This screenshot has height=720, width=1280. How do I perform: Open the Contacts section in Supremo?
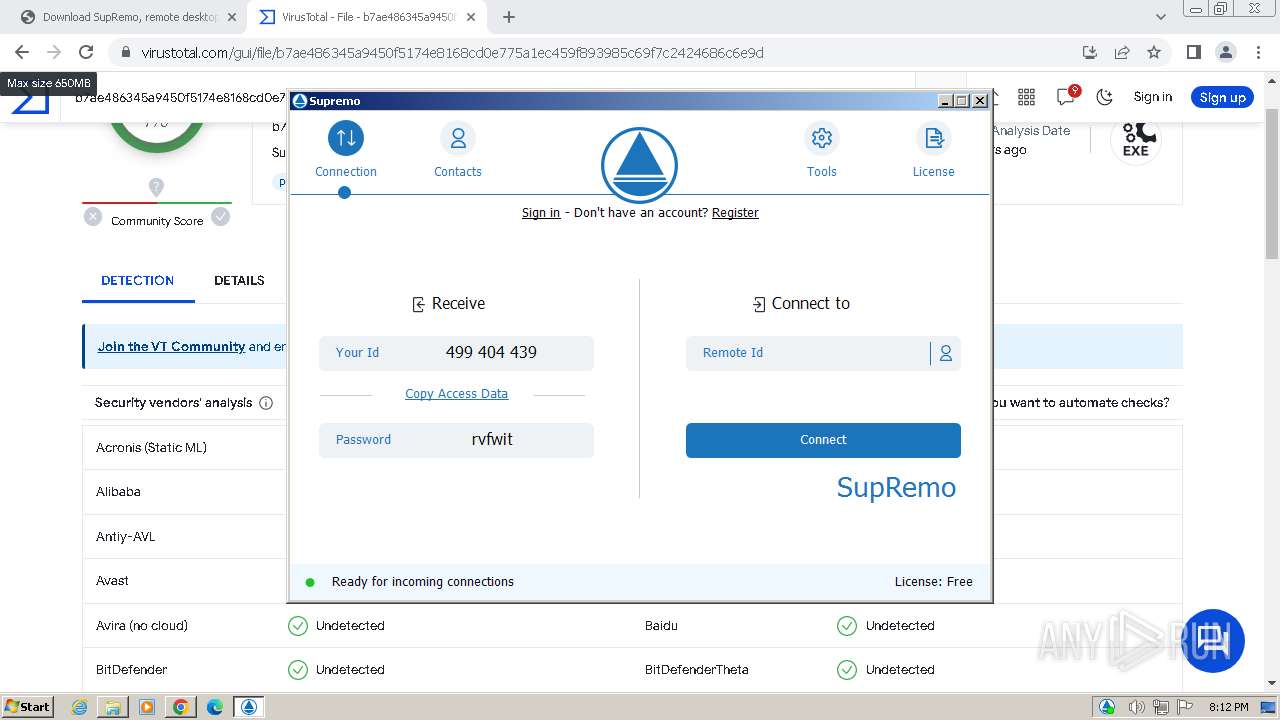coord(458,150)
